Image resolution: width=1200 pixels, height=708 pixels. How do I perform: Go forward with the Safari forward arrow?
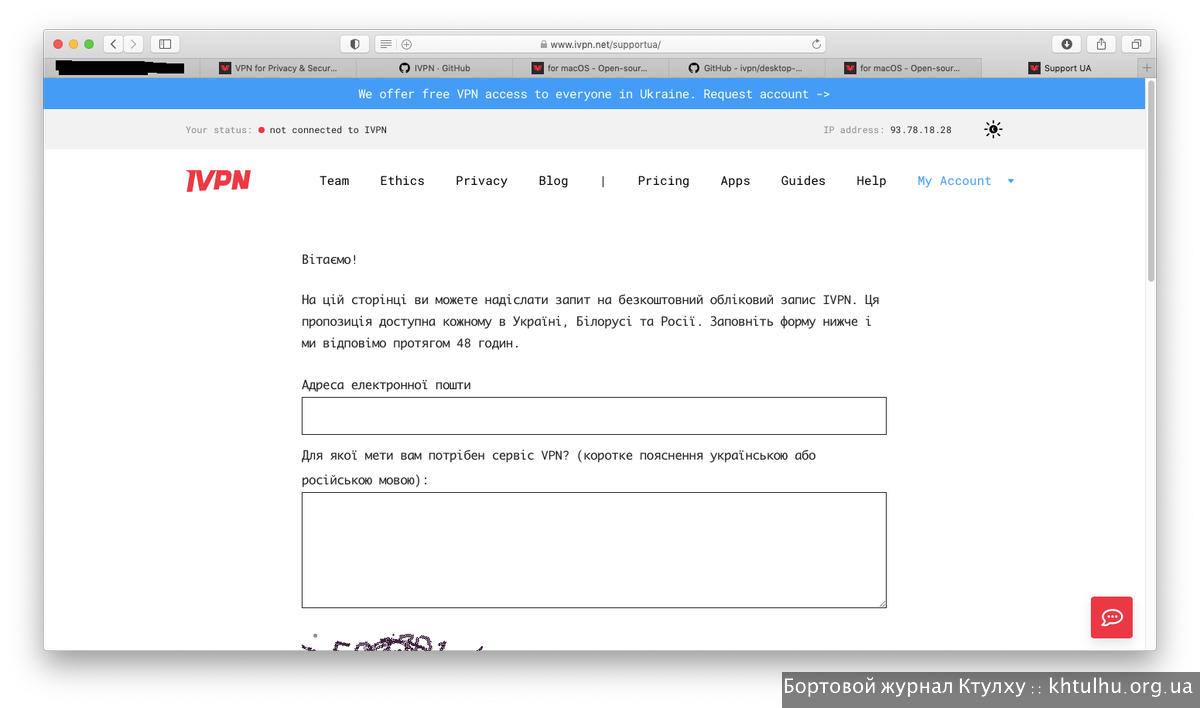[x=134, y=44]
